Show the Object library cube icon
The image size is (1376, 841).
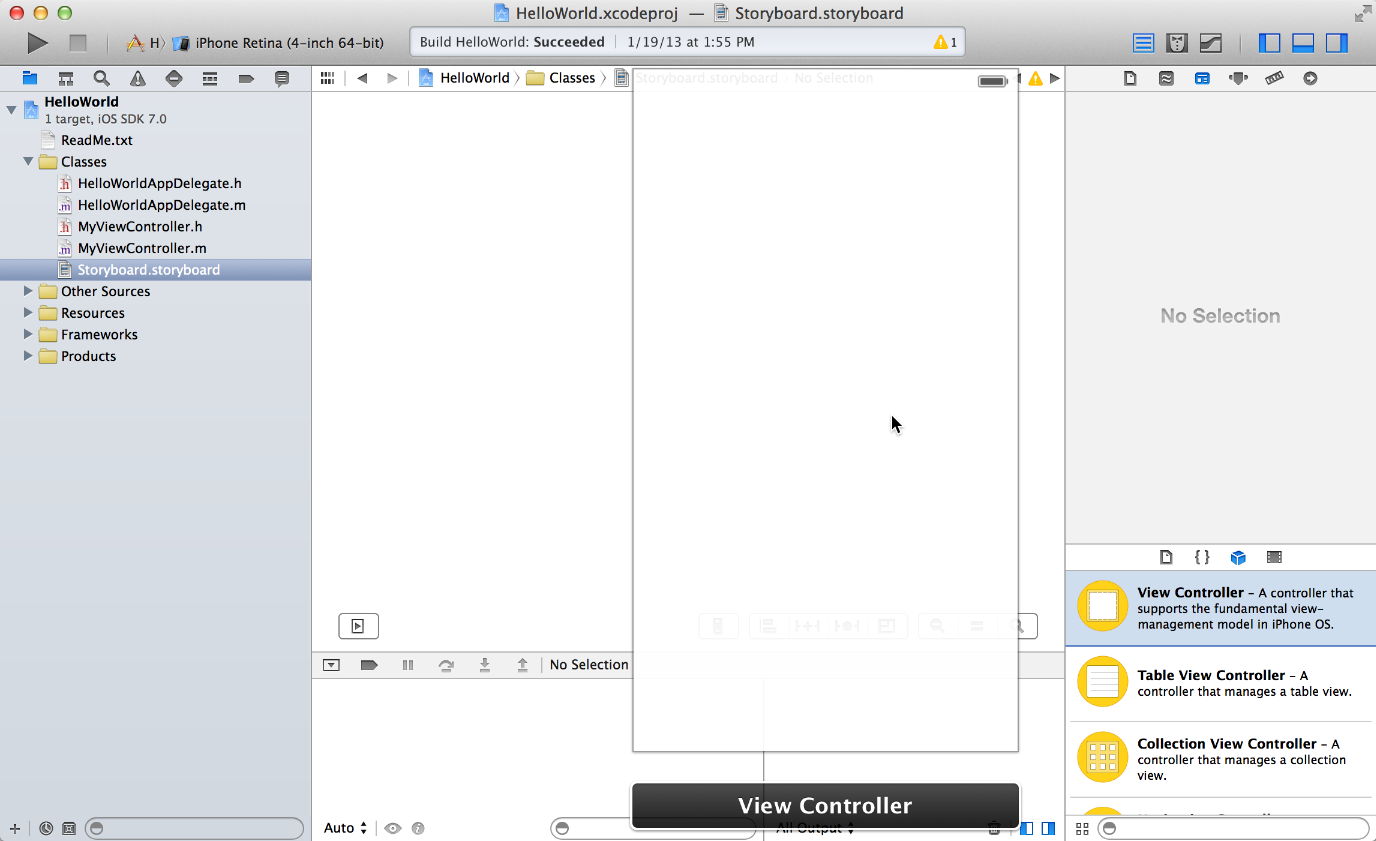tap(1238, 557)
